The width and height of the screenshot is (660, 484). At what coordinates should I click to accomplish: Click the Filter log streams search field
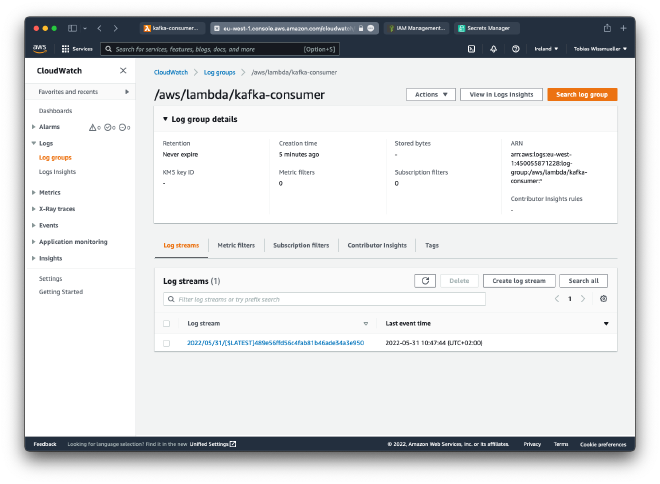(x=324, y=299)
